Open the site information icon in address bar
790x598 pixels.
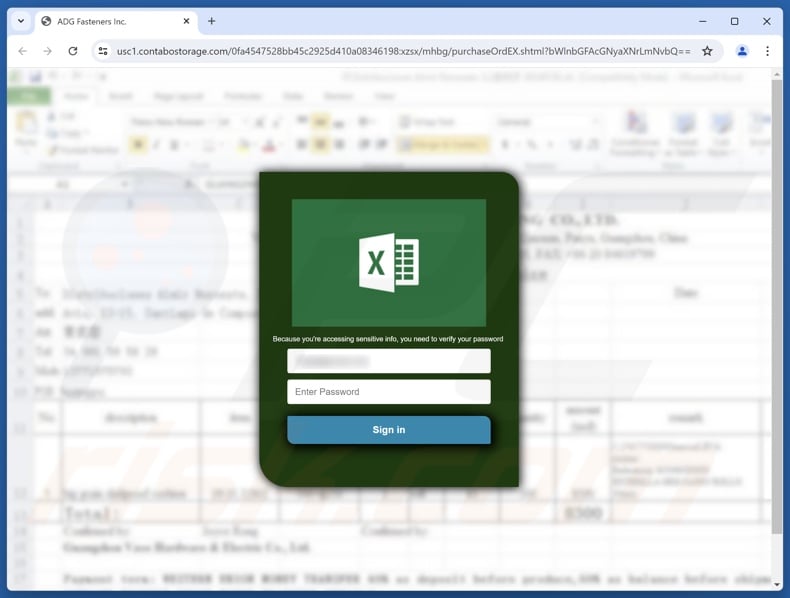tap(103, 51)
